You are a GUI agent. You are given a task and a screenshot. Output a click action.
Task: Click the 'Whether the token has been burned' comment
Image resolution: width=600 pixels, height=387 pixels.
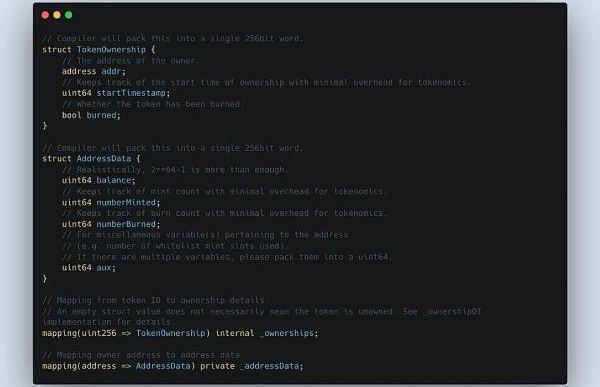coord(153,104)
